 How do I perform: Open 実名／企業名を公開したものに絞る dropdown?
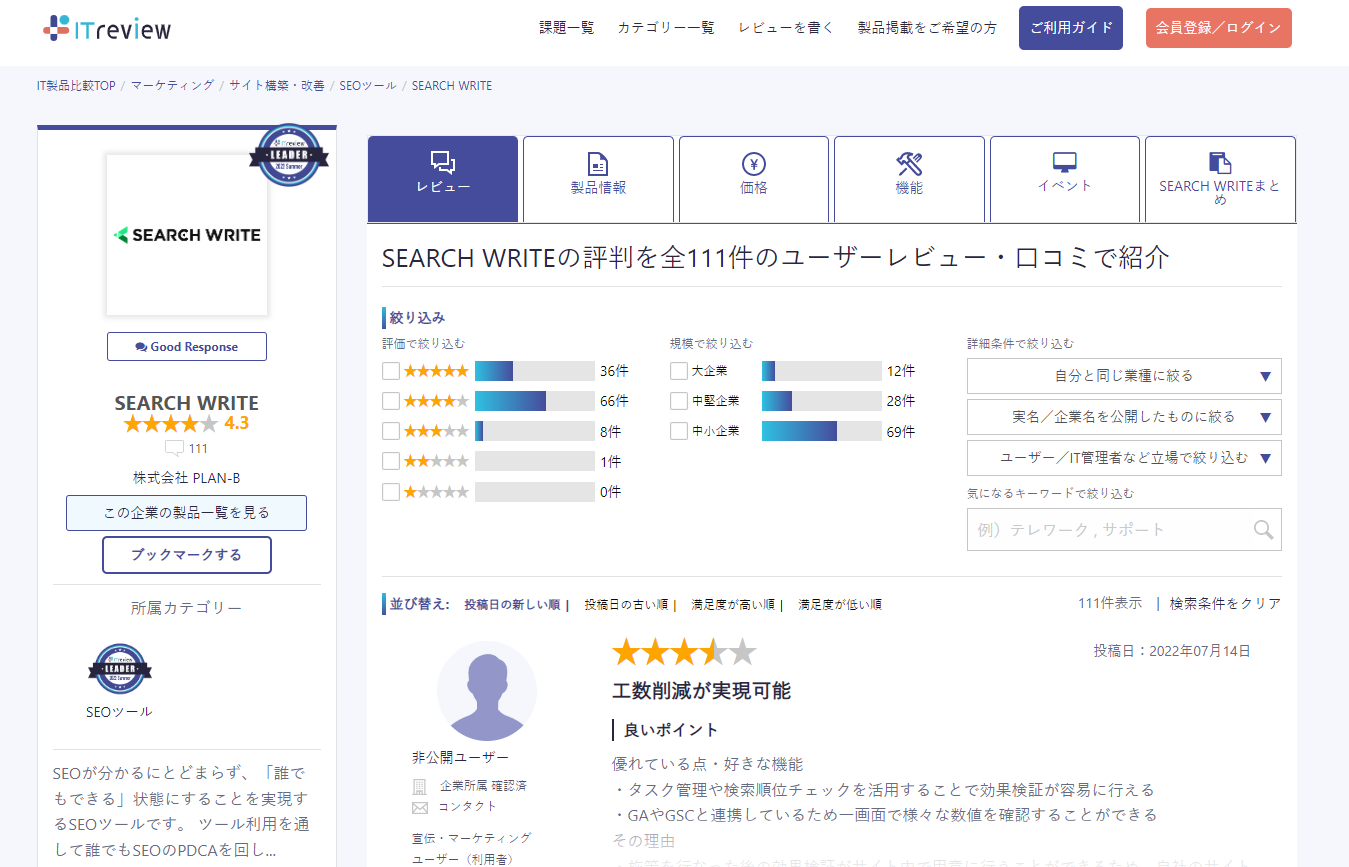[1124, 417]
